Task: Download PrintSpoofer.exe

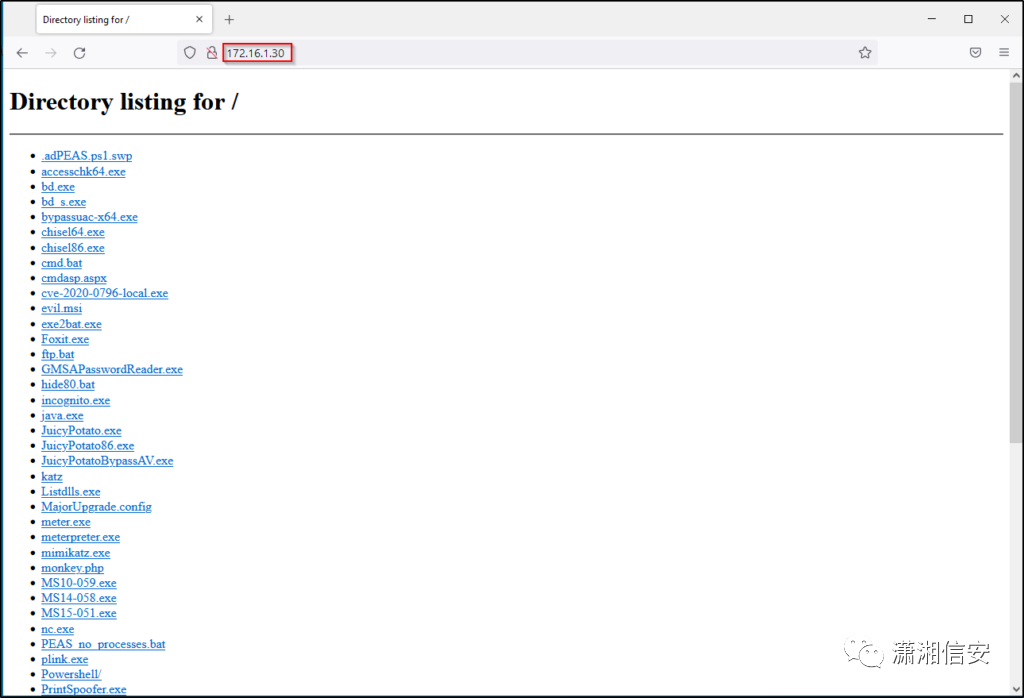Action: 84,690
